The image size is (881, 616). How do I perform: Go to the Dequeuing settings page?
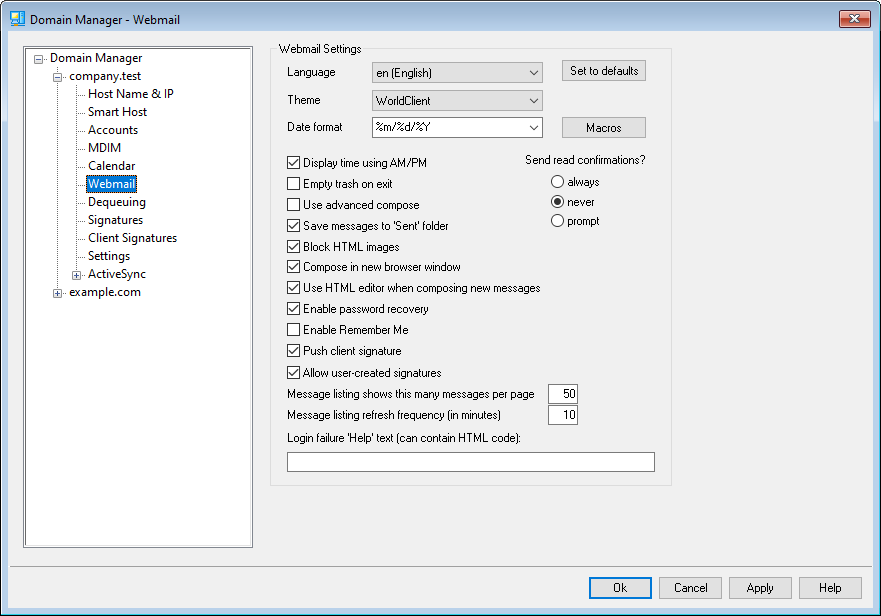(x=116, y=202)
